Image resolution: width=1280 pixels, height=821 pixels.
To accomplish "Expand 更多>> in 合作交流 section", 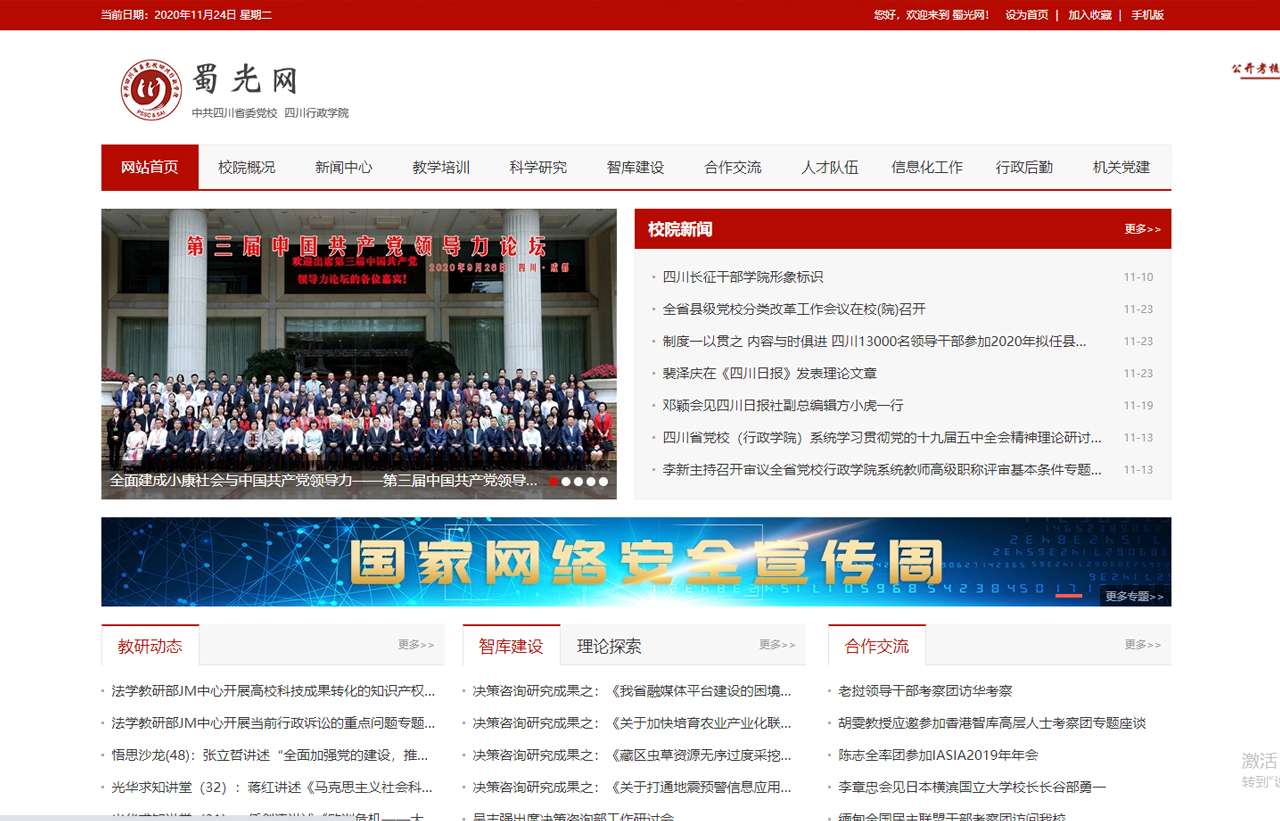I will [1142, 645].
